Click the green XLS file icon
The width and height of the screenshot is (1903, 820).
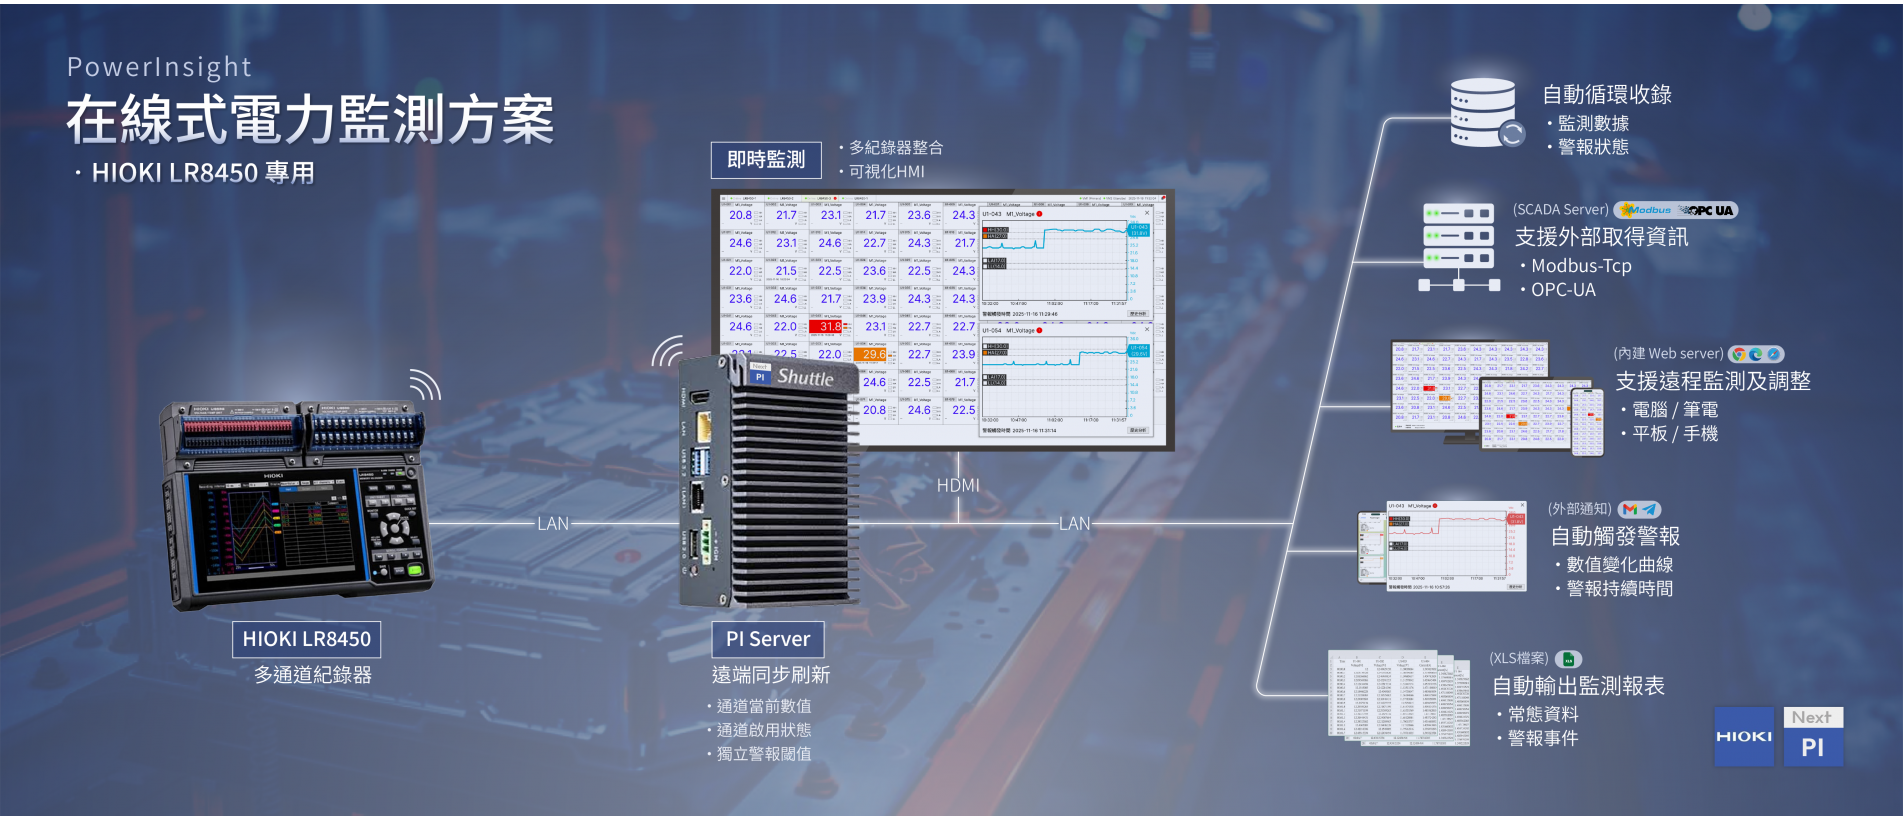pos(1569,659)
